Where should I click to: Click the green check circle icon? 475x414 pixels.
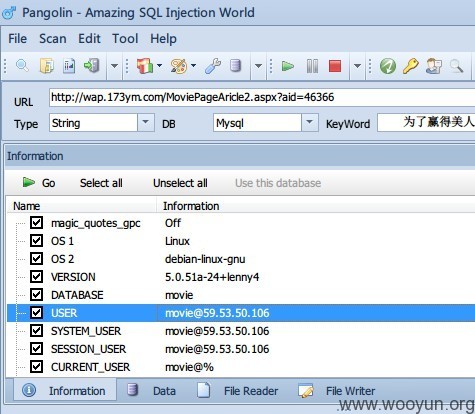[x=388, y=66]
